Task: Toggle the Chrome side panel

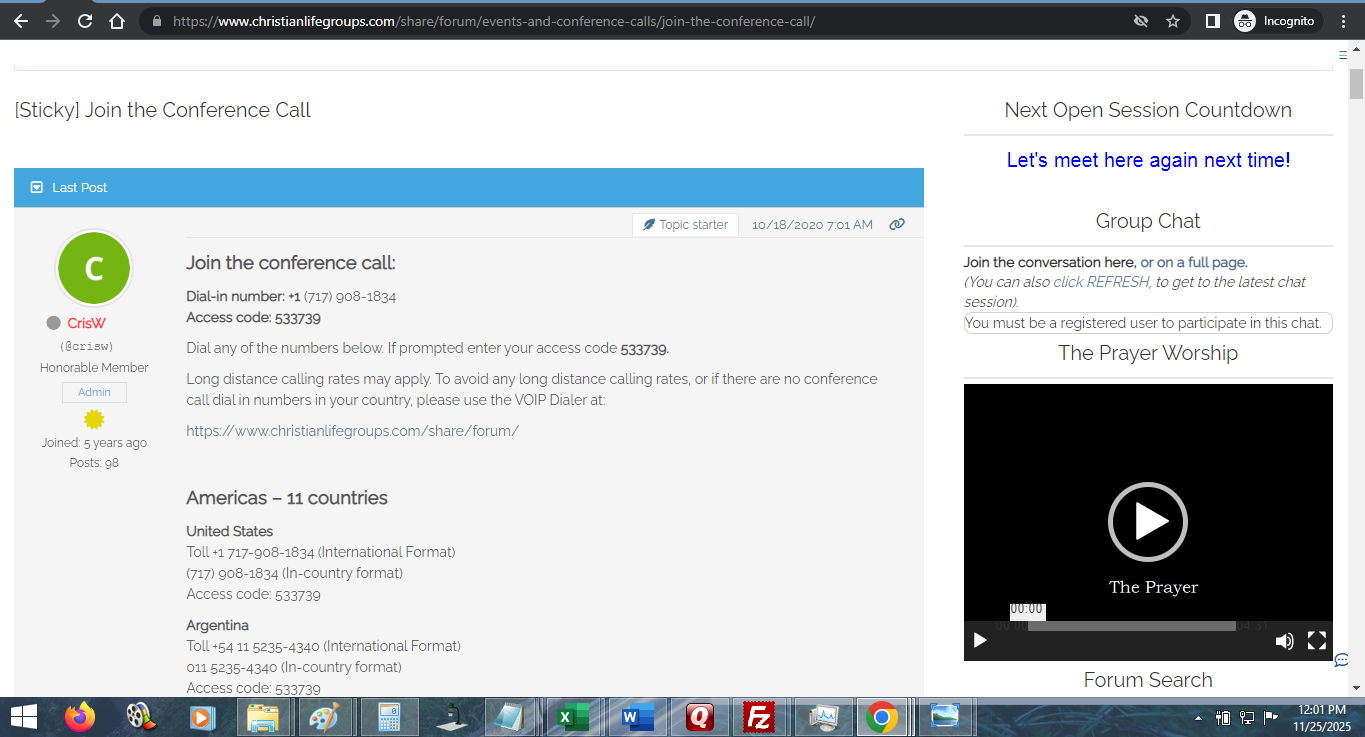Action: [x=1212, y=21]
